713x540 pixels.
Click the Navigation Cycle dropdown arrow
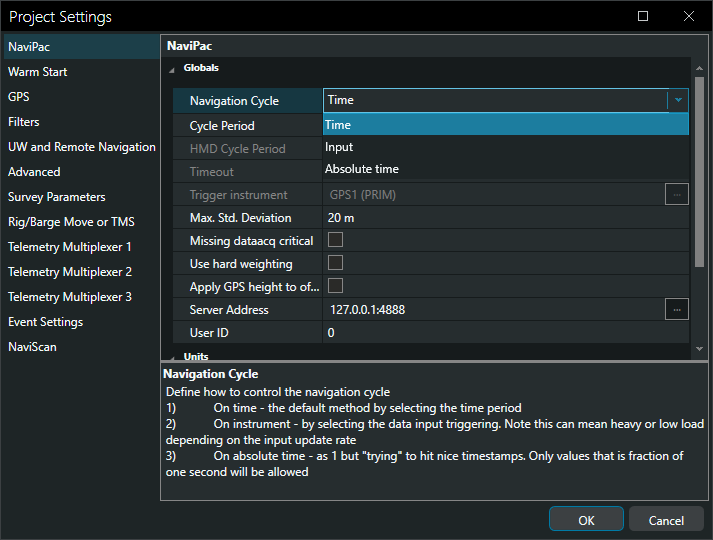[x=678, y=100]
